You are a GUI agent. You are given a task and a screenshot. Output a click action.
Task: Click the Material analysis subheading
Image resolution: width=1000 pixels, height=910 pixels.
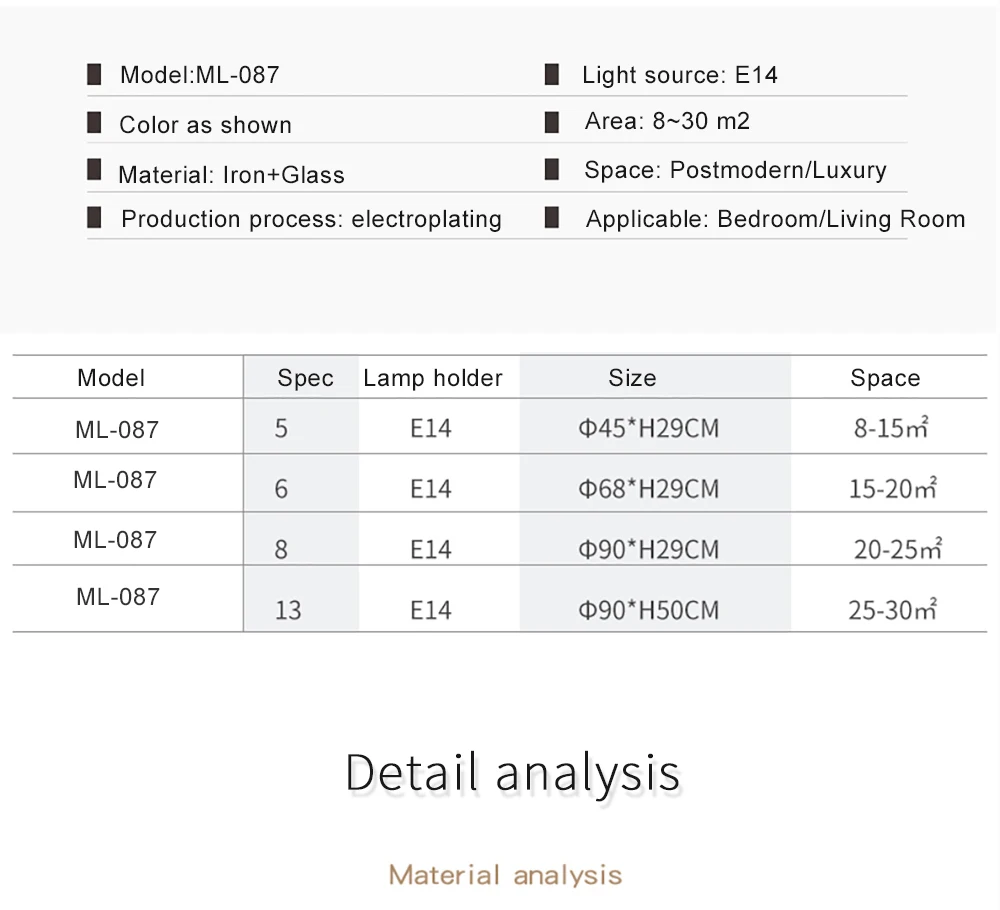click(x=505, y=875)
